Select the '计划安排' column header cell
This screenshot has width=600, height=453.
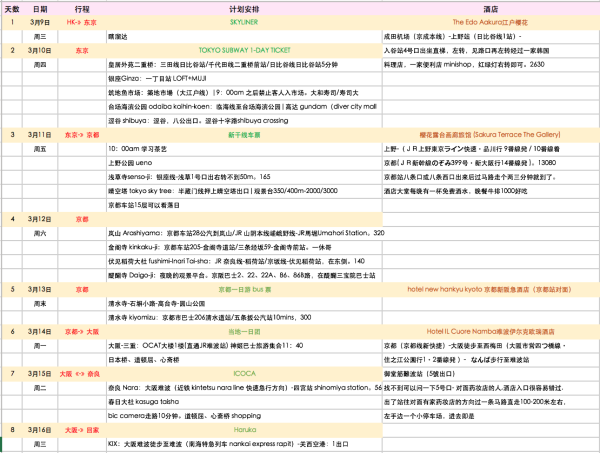click(x=244, y=9)
